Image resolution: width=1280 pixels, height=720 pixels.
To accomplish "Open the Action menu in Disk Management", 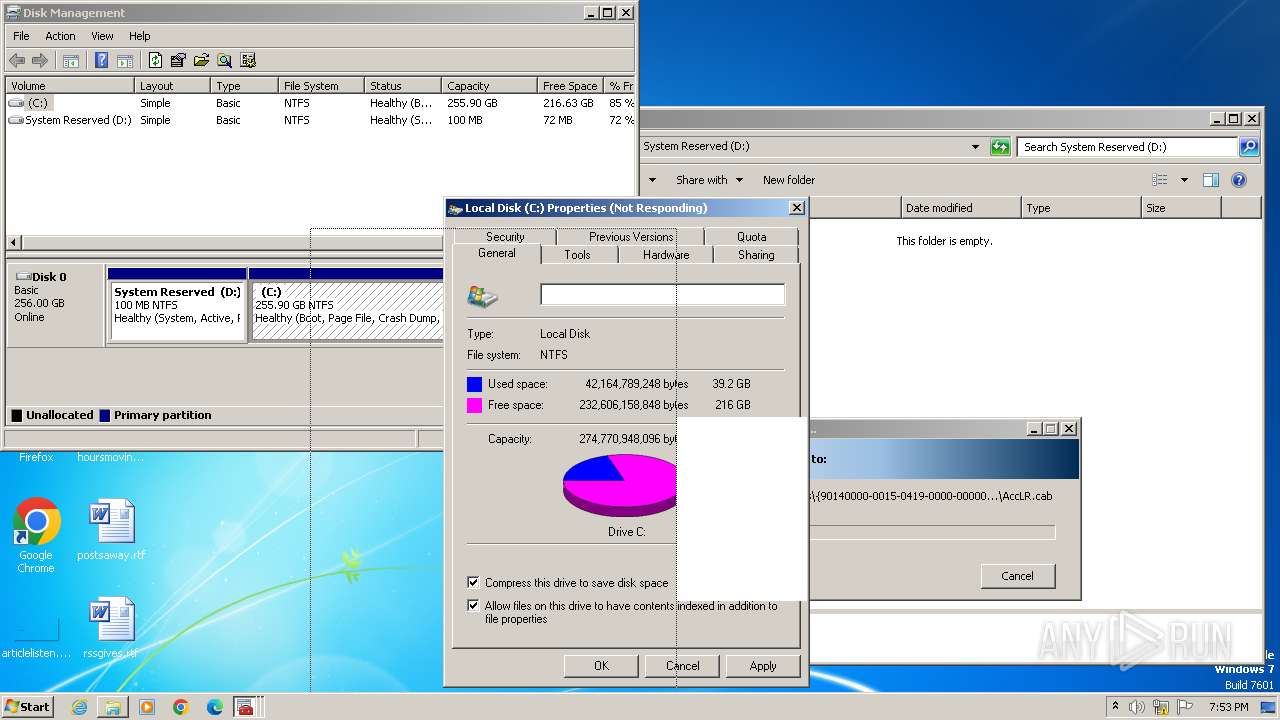I will (x=60, y=36).
